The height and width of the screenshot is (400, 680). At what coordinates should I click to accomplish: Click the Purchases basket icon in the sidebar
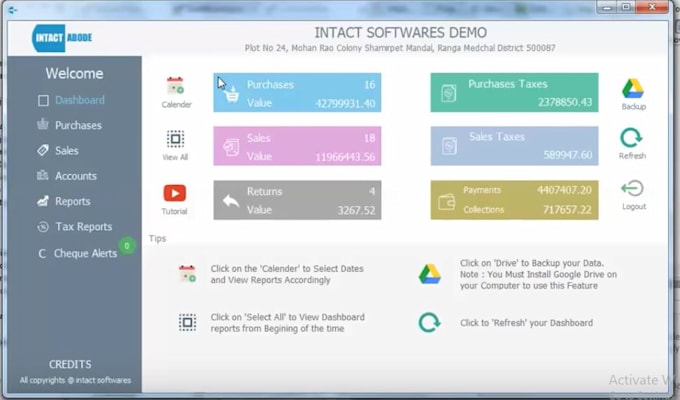(42, 125)
